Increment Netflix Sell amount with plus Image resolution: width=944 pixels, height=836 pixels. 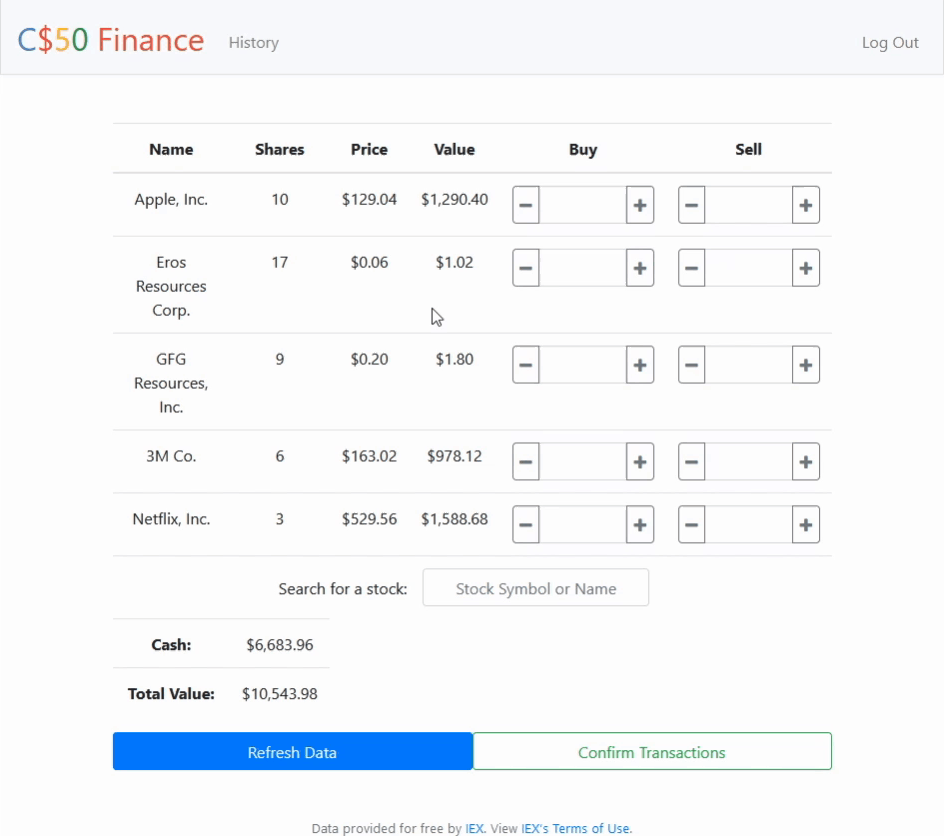(805, 525)
